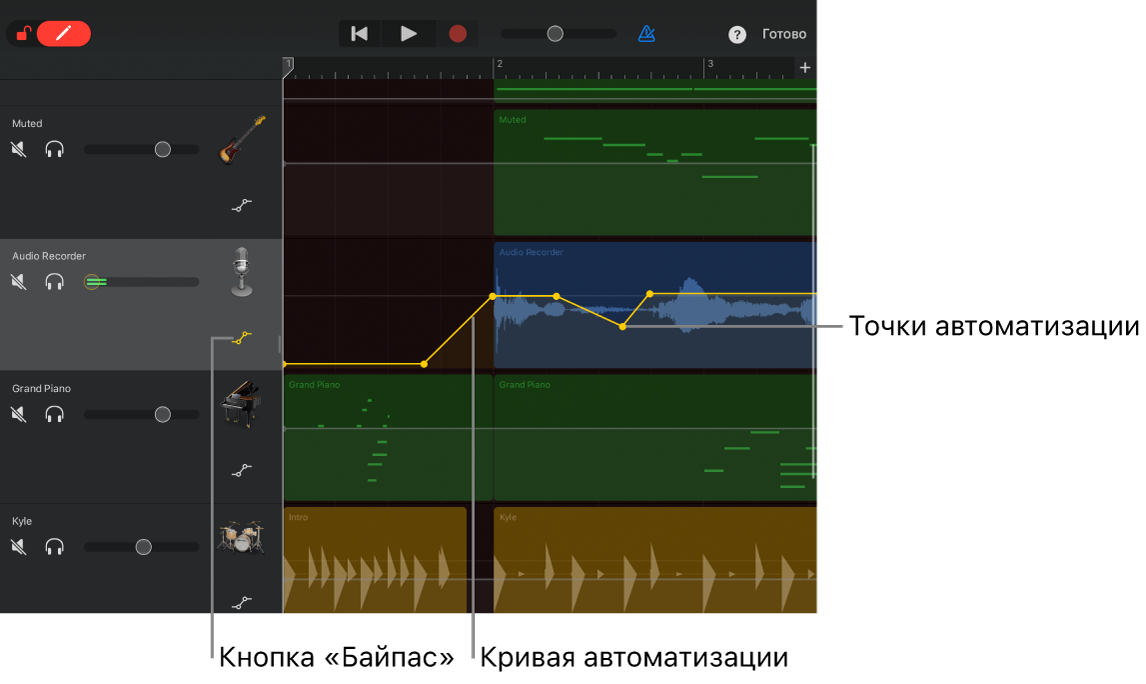1146x684 pixels.
Task: Adjust Muted track volume slider
Action: (162, 149)
